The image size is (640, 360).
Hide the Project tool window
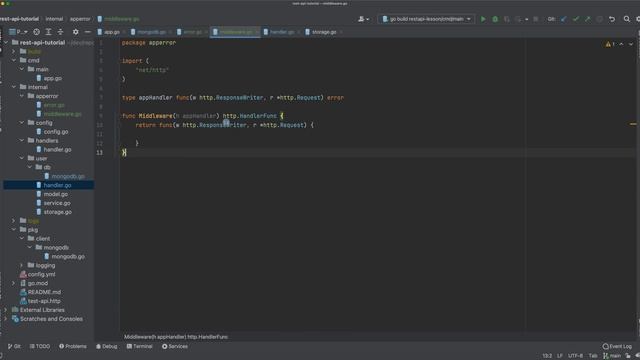87,32
